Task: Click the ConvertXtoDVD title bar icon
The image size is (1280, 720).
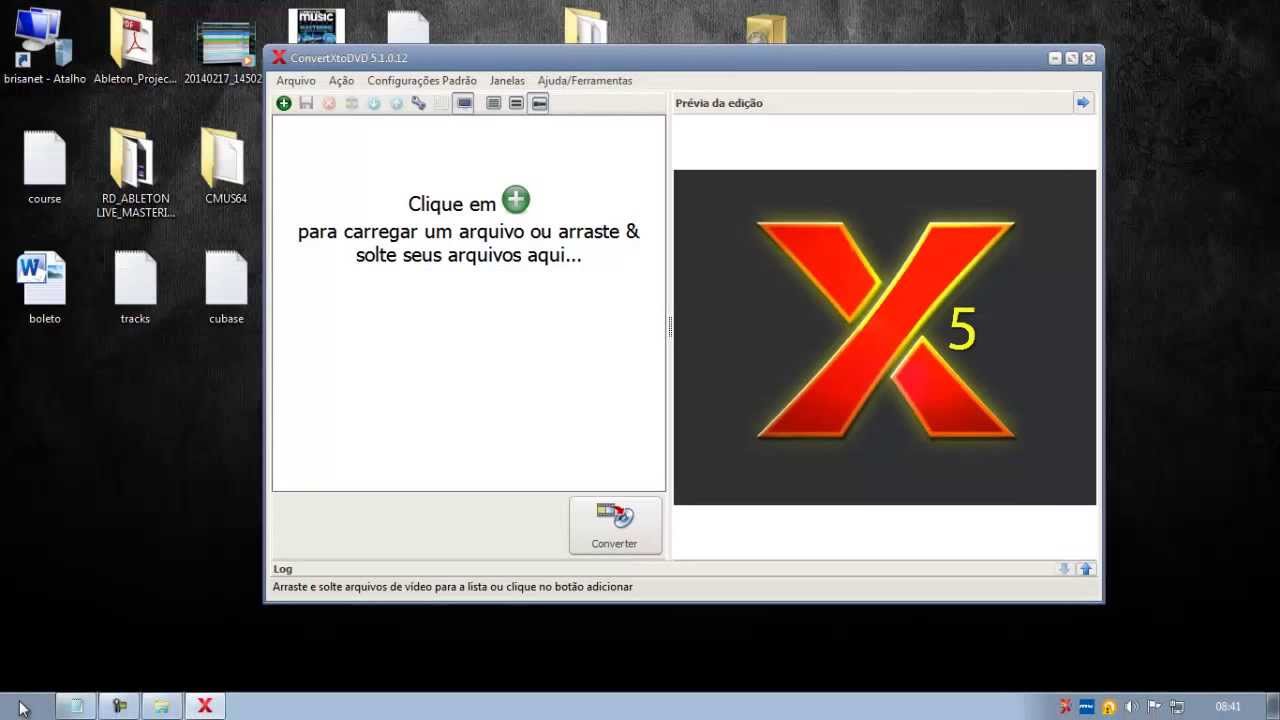Action: tap(280, 57)
